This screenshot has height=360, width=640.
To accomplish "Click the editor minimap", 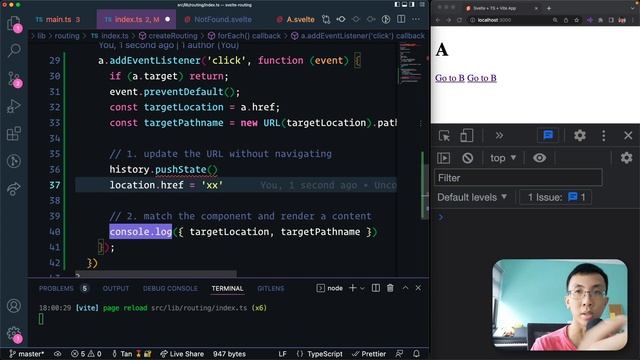I will pos(411,64).
